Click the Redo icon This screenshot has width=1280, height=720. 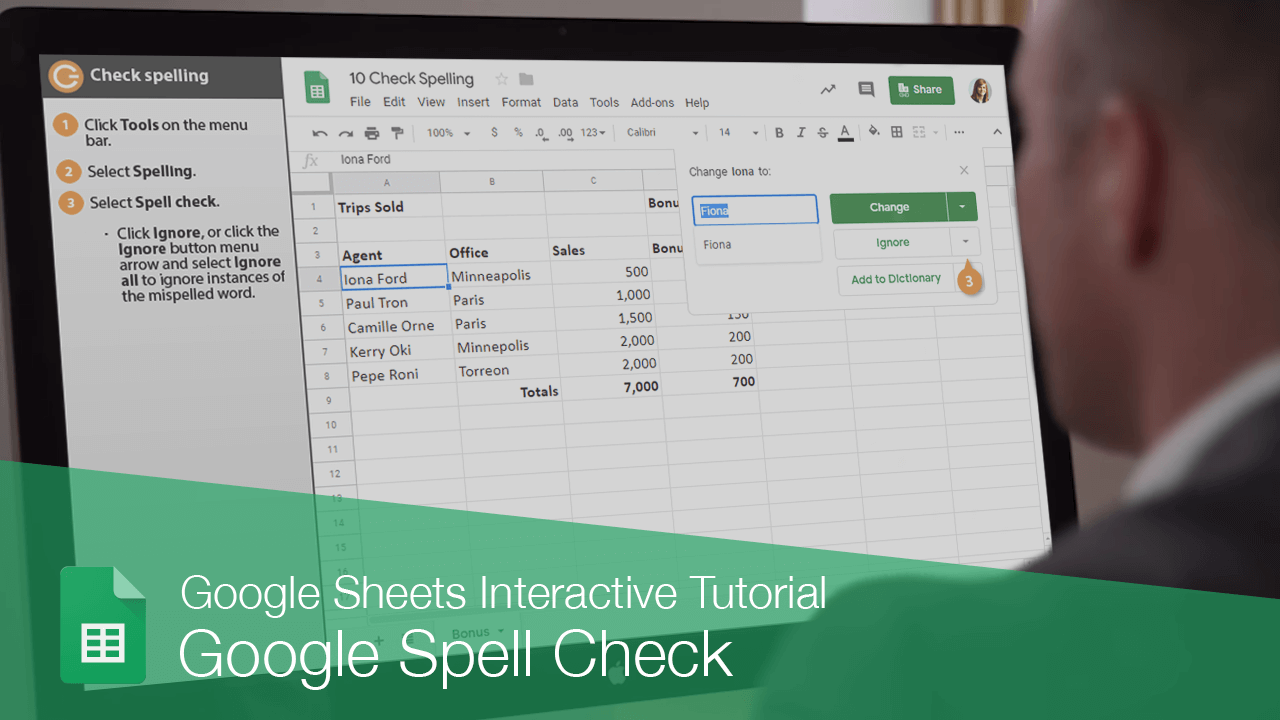coord(345,132)
